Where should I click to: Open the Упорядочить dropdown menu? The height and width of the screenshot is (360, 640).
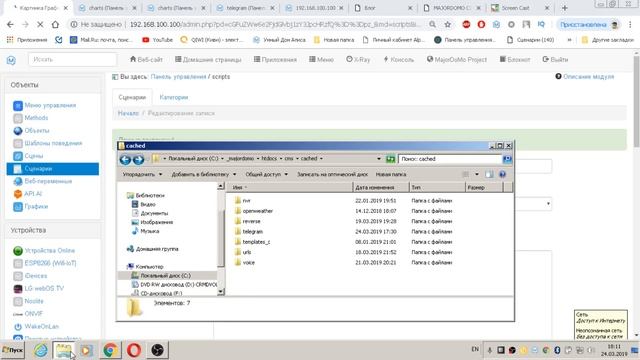[142, 174]
